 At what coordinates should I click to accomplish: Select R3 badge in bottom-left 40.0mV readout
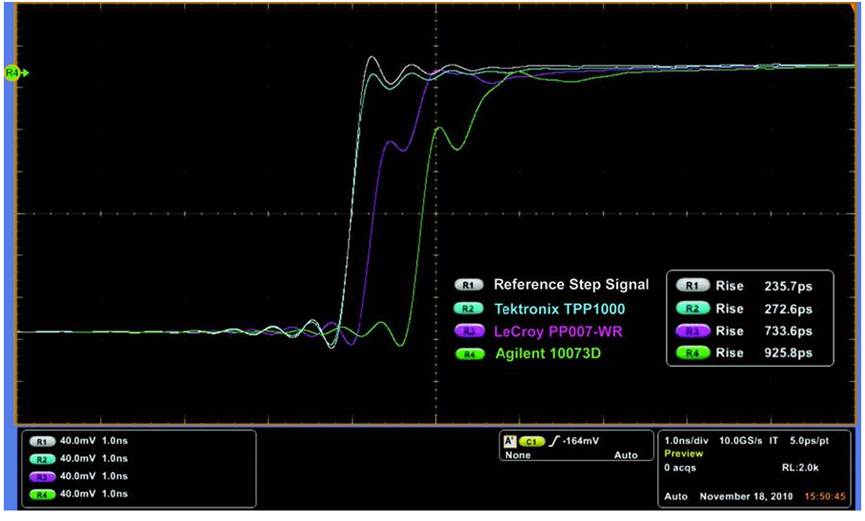point(42,476)
